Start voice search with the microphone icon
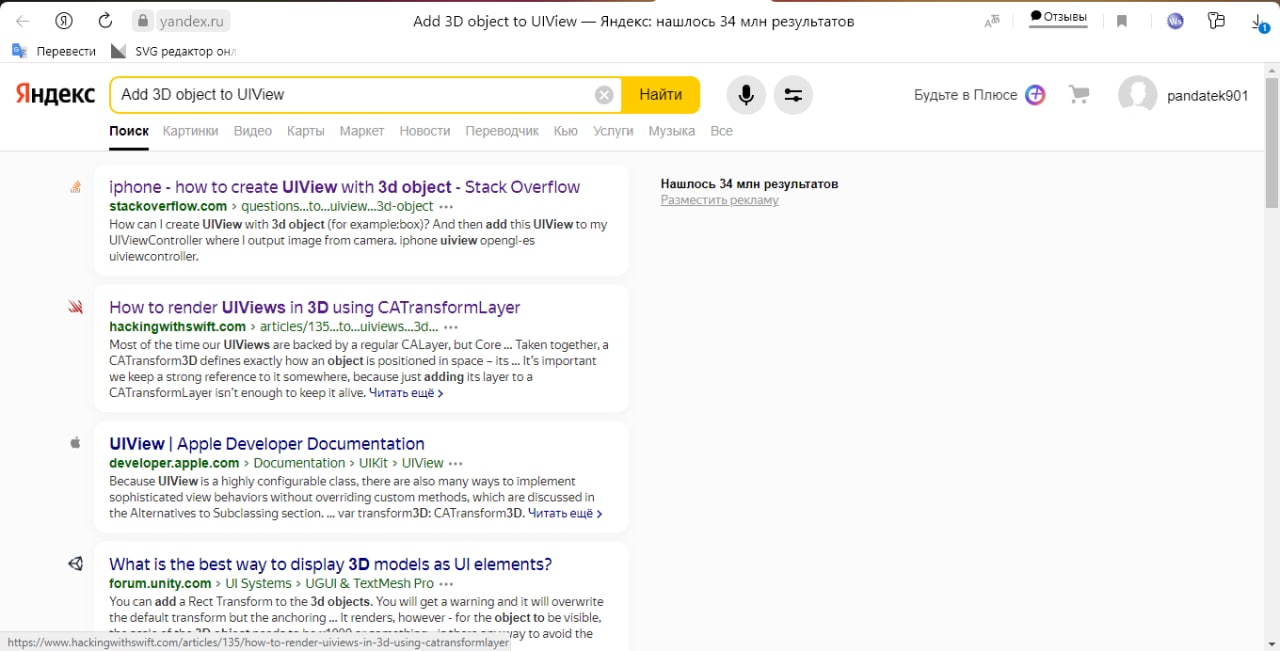Image resolution: width=1280 pixels, height=651 pixels. coord(746,95)
